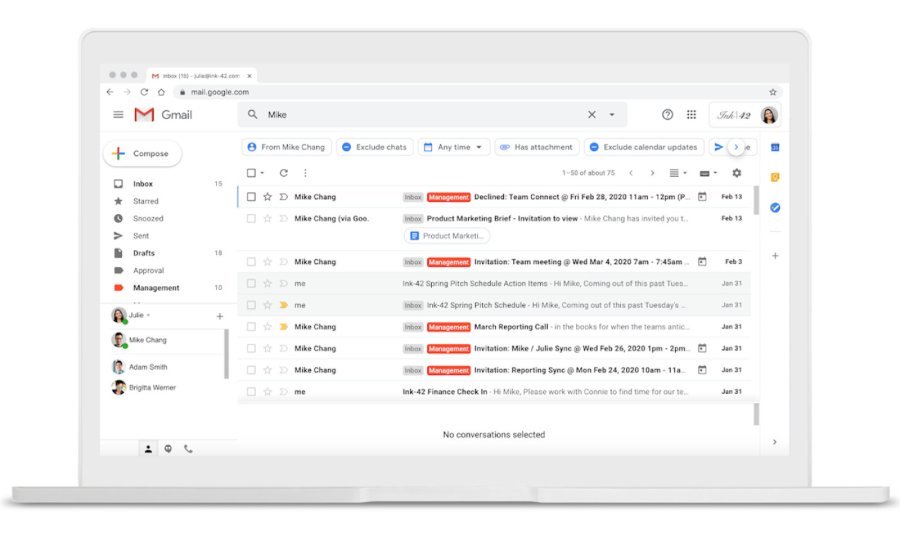This screenshot has height=540, width=900.
Task: Apply Exclude calendar updates filter chip
Action: [644, 147]
